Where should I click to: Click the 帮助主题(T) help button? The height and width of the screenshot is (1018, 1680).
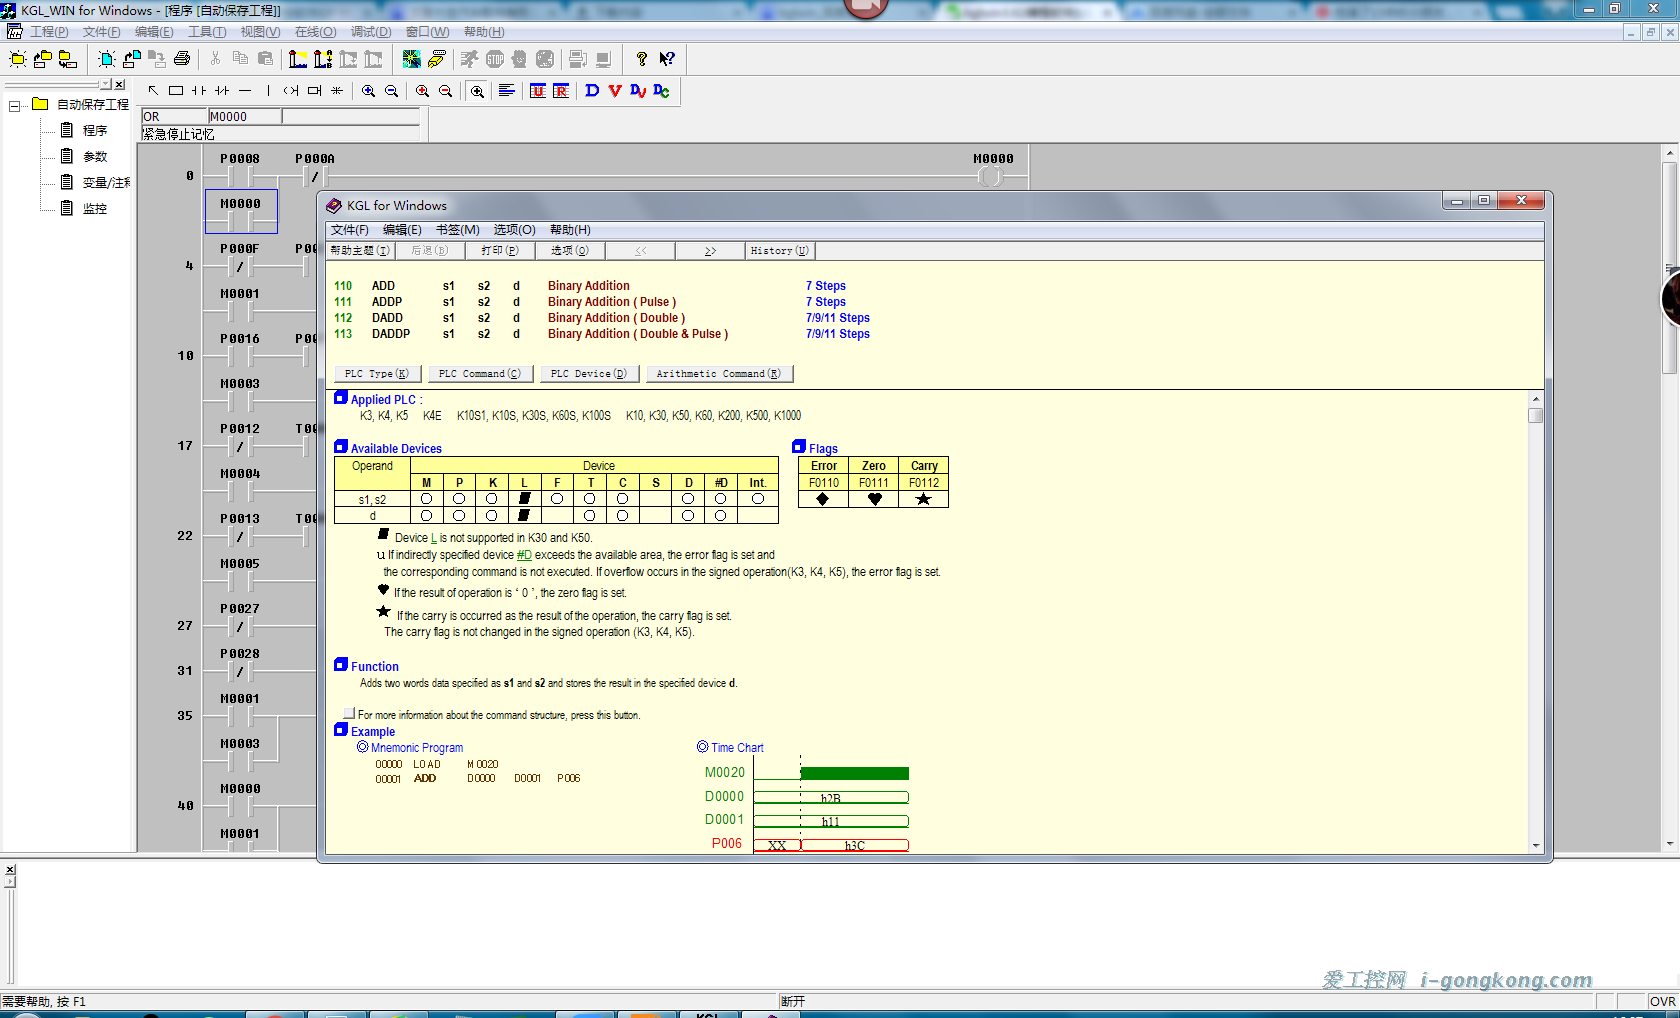pos(361,251)
